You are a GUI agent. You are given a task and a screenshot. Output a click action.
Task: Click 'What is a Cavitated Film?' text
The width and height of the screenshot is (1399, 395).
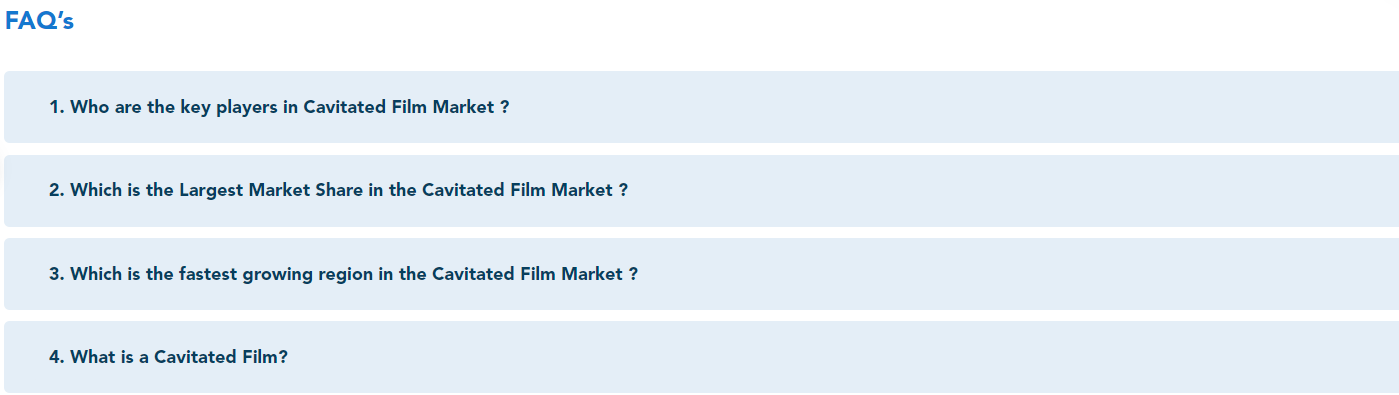pyautogui.click(x=179, y=357)
